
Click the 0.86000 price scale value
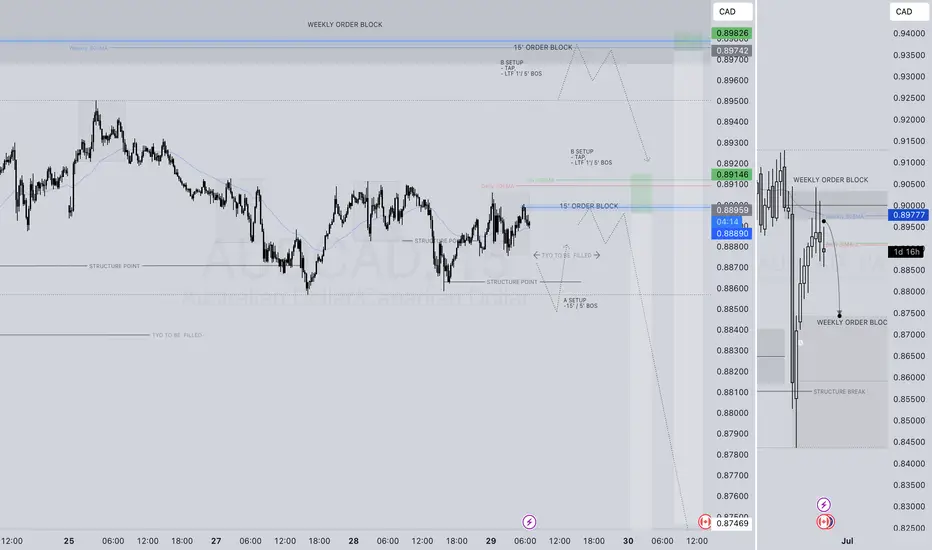tap(909, 377)
